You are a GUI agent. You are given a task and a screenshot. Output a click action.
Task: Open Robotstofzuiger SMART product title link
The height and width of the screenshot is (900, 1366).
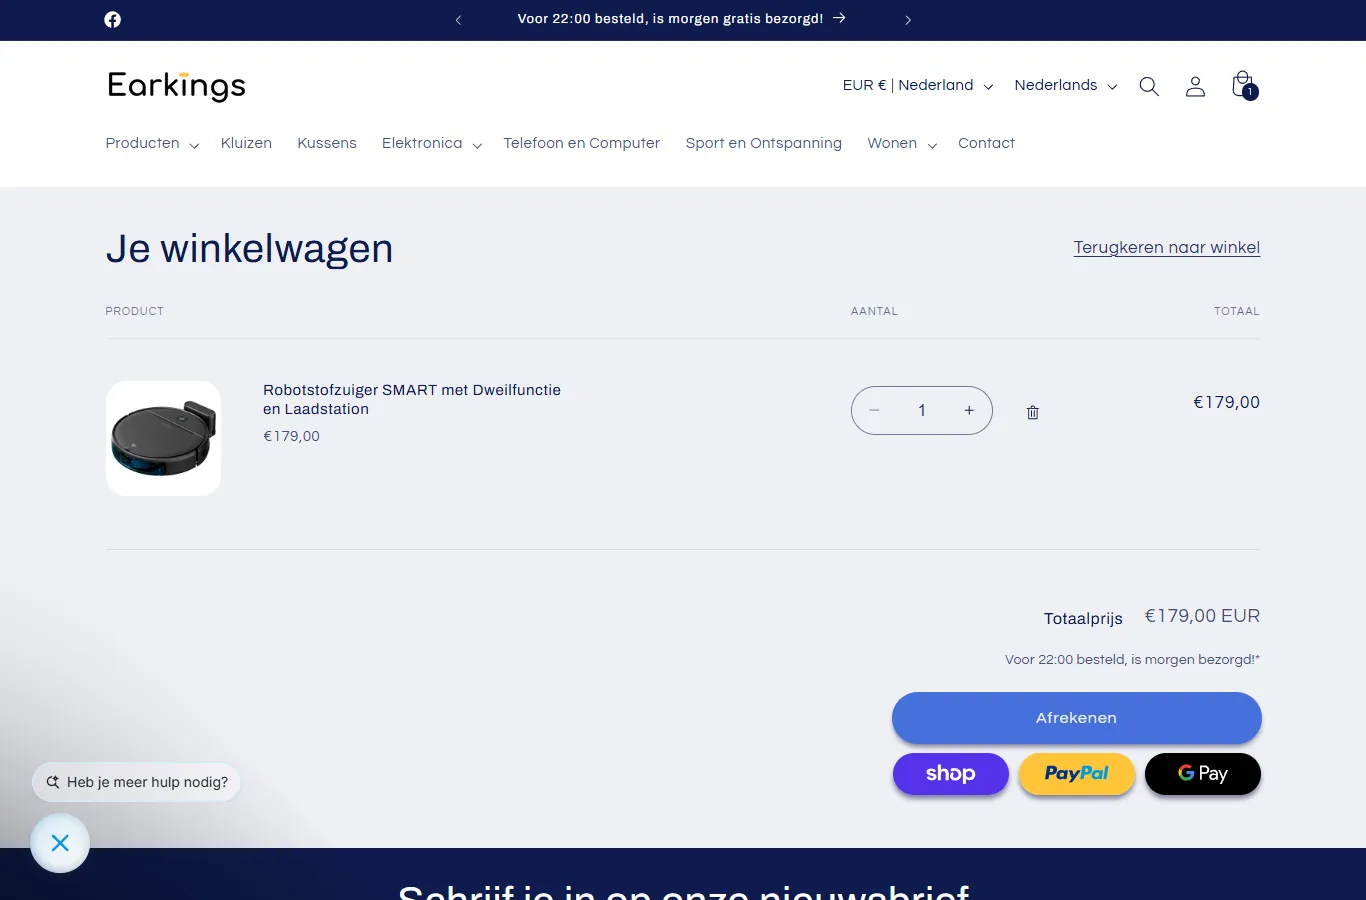(412, 399)
